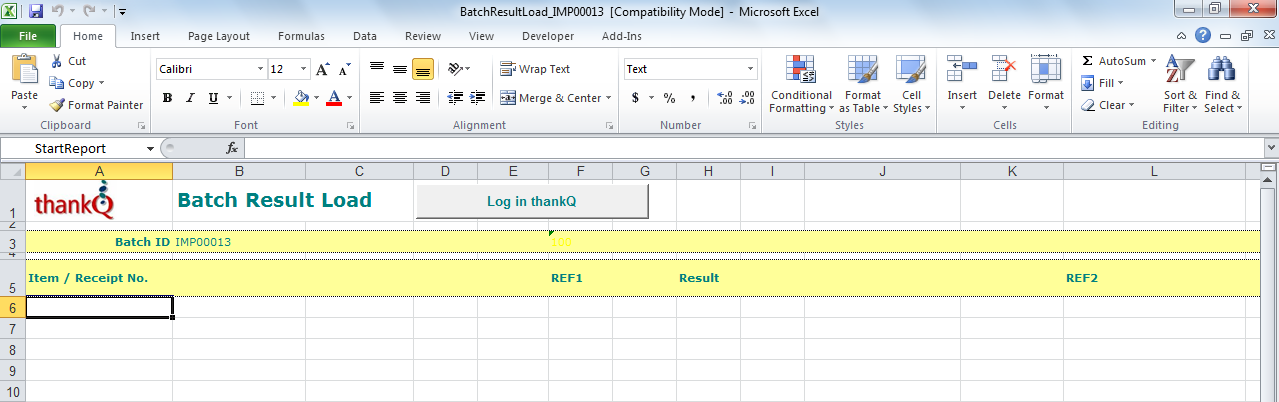Click Increase Decimal icon
The height and width of the screenshot is (402, 1279).
tap(725, 98)
